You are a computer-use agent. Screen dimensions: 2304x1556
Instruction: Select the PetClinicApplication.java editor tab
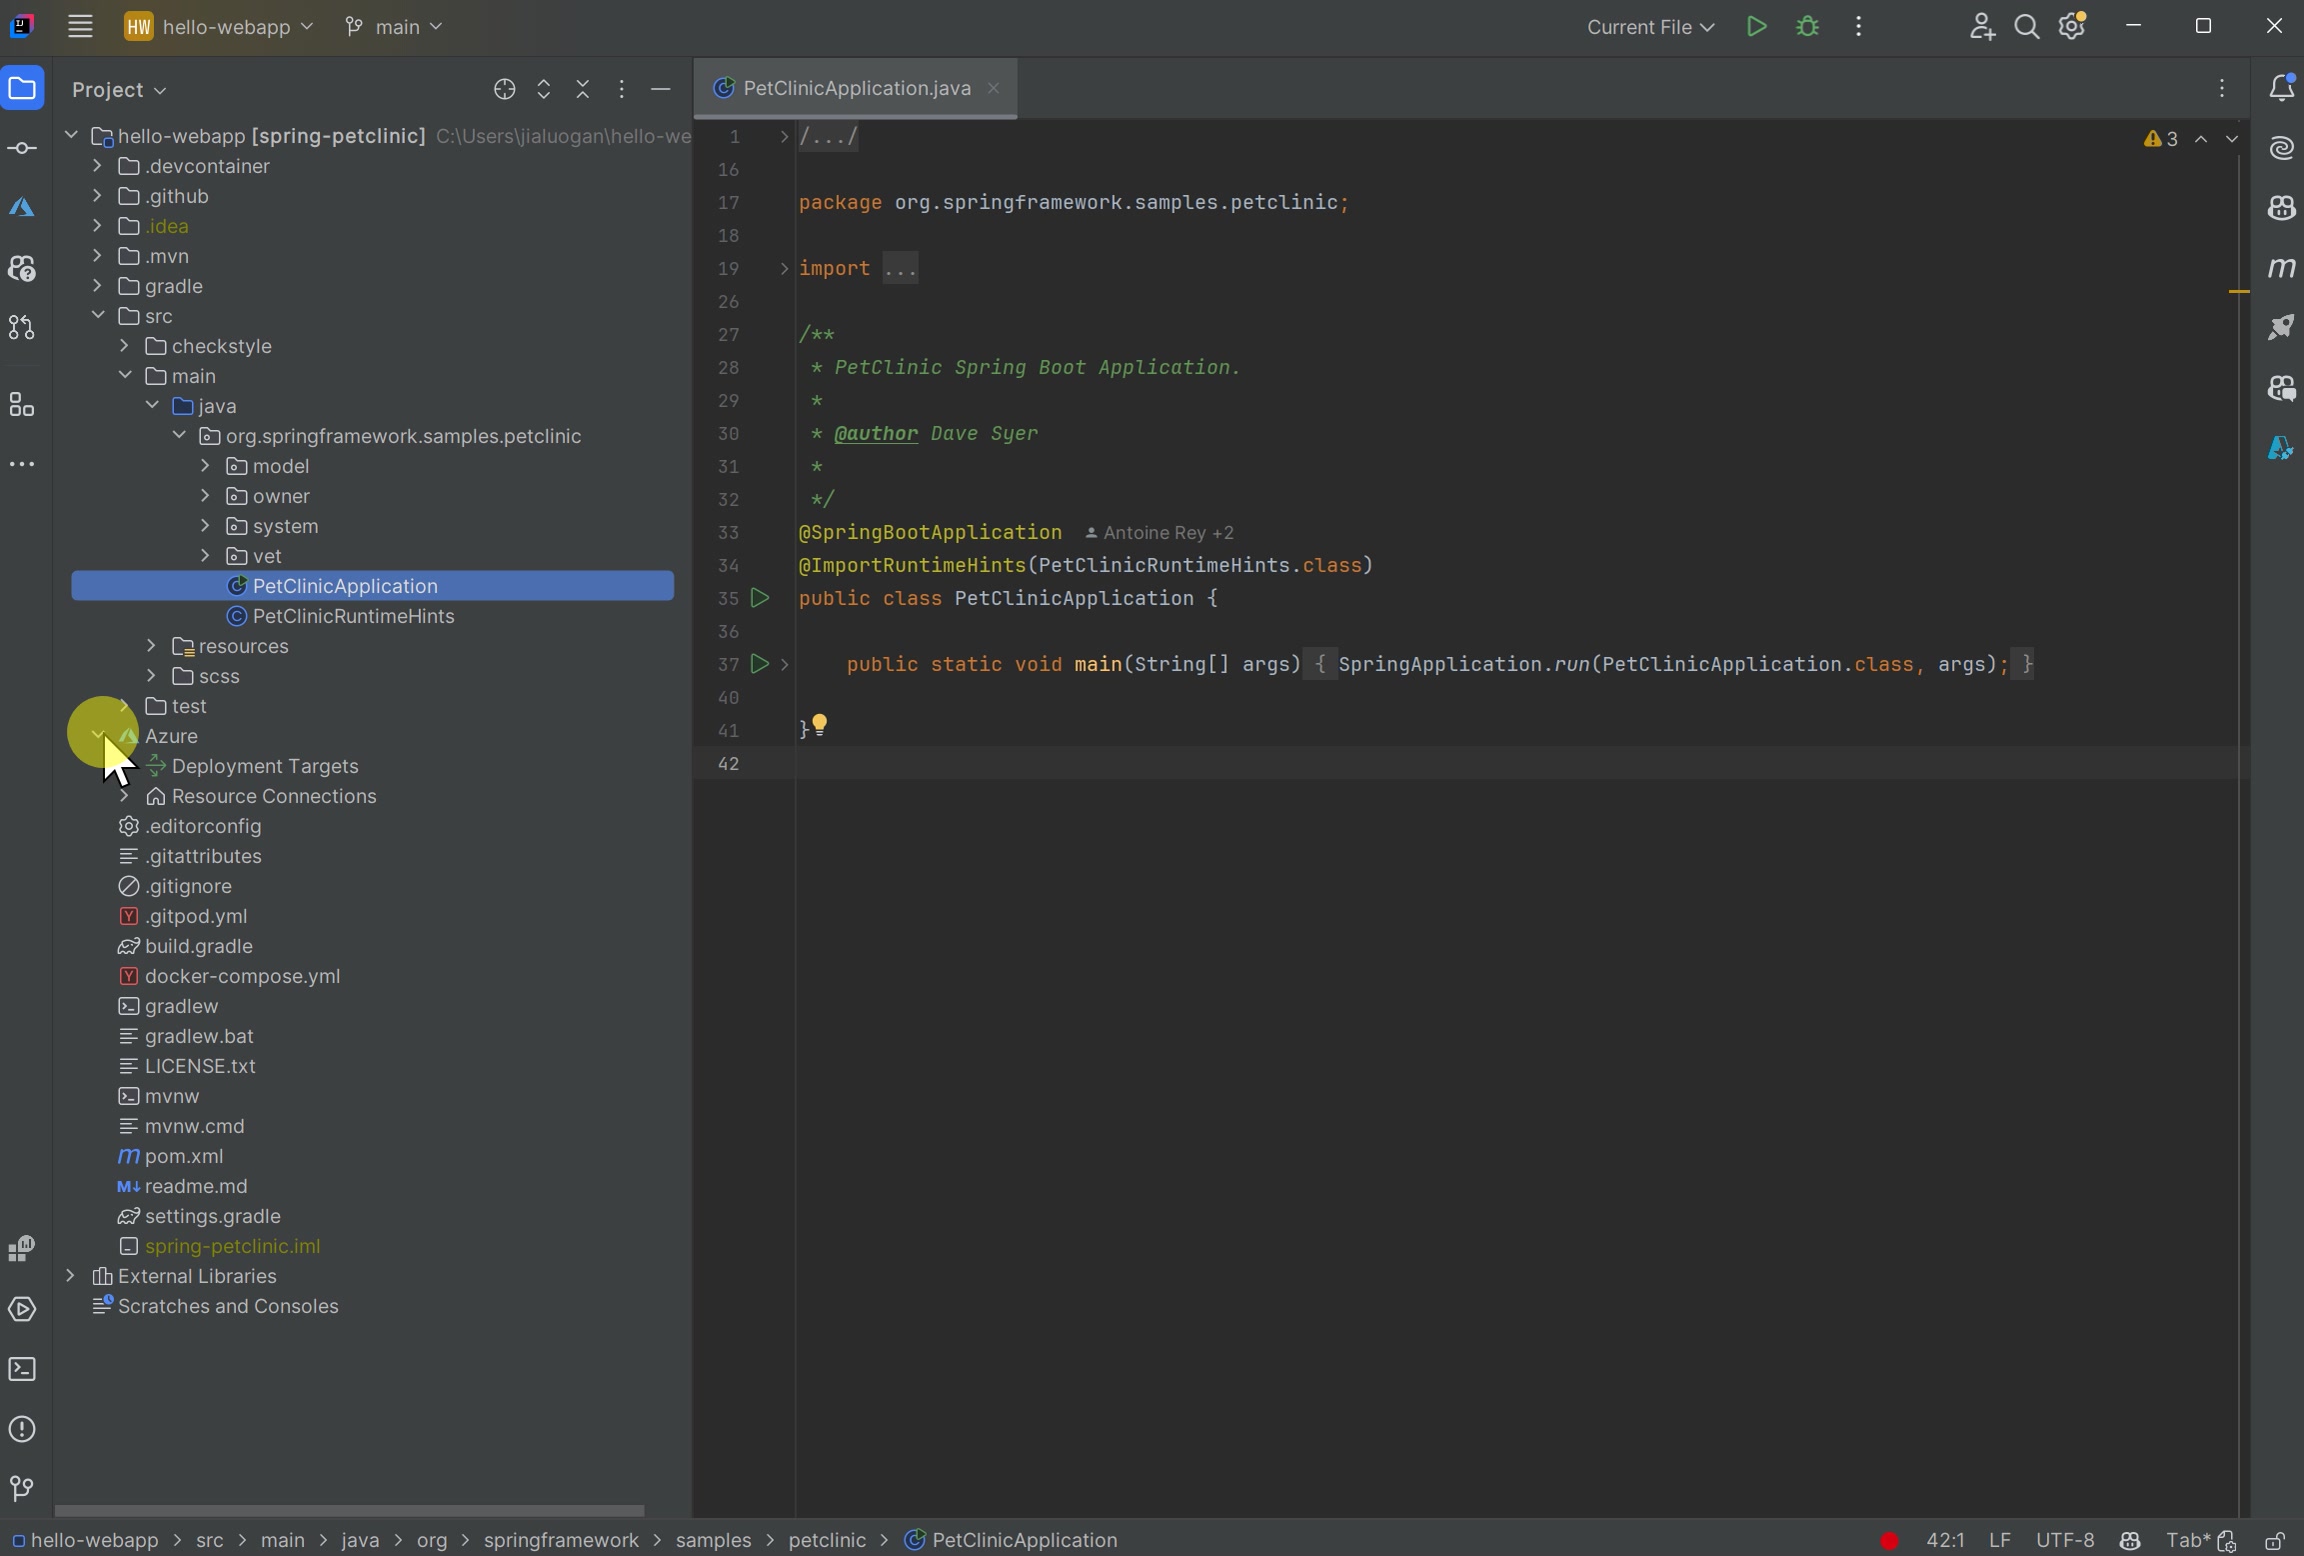click(856, 89)
